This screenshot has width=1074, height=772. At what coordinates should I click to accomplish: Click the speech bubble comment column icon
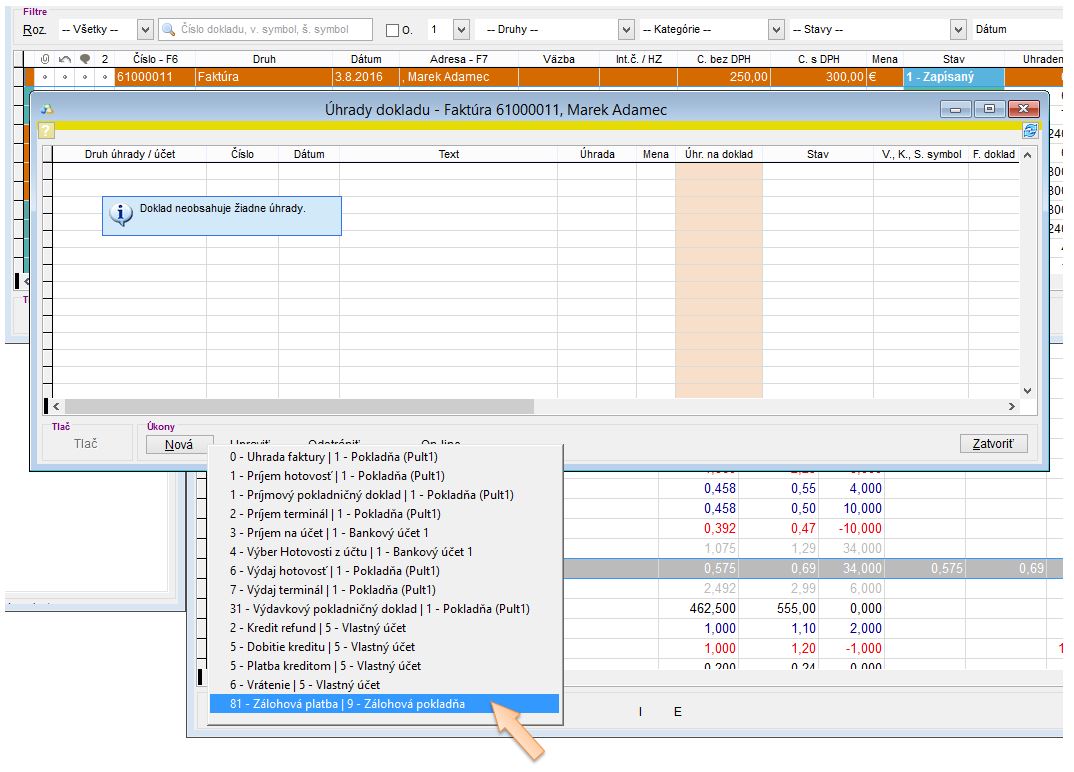[x=84, y=59]
